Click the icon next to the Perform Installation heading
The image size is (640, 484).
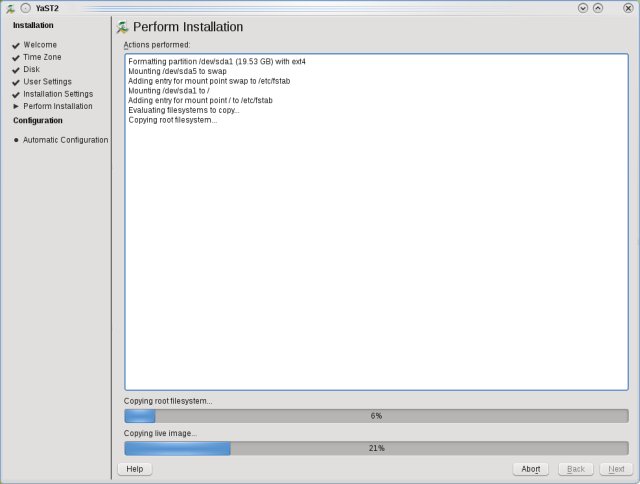click(122, 27)
